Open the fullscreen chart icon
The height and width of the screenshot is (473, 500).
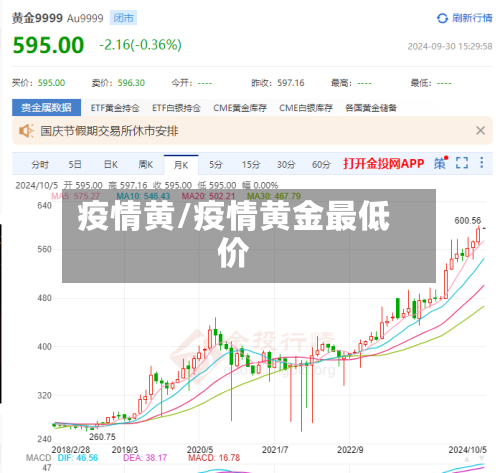coord(462,163)
